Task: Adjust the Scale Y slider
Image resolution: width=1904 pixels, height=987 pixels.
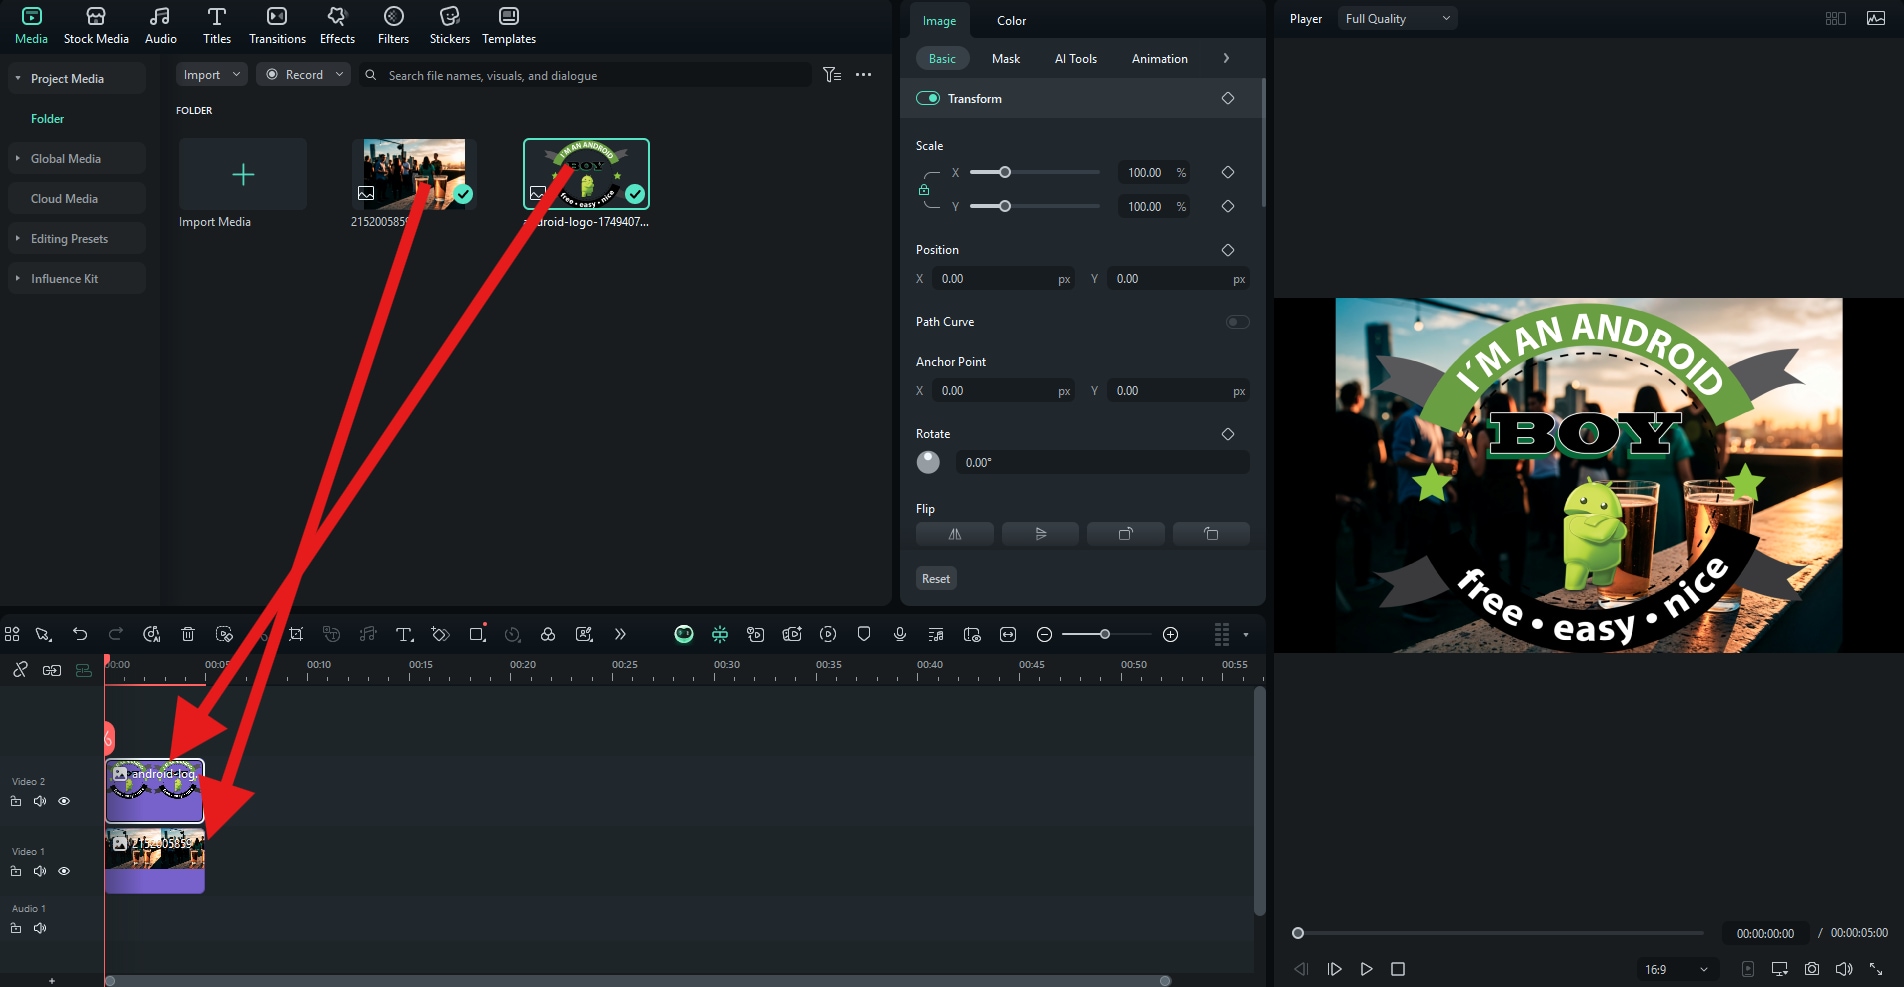Action: coord(1035,206)
